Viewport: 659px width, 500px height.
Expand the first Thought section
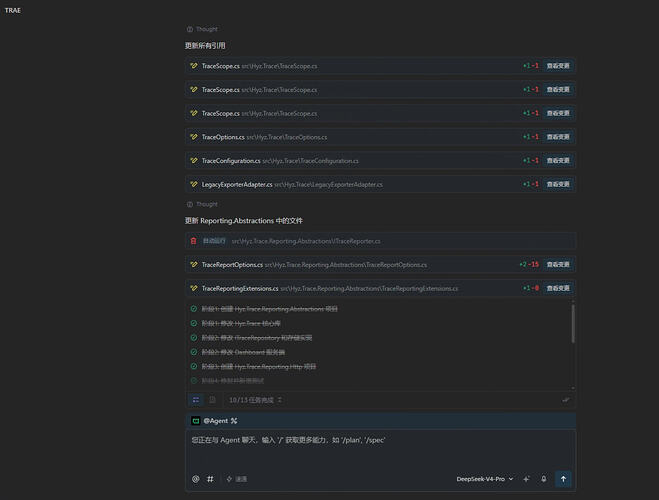202,29
